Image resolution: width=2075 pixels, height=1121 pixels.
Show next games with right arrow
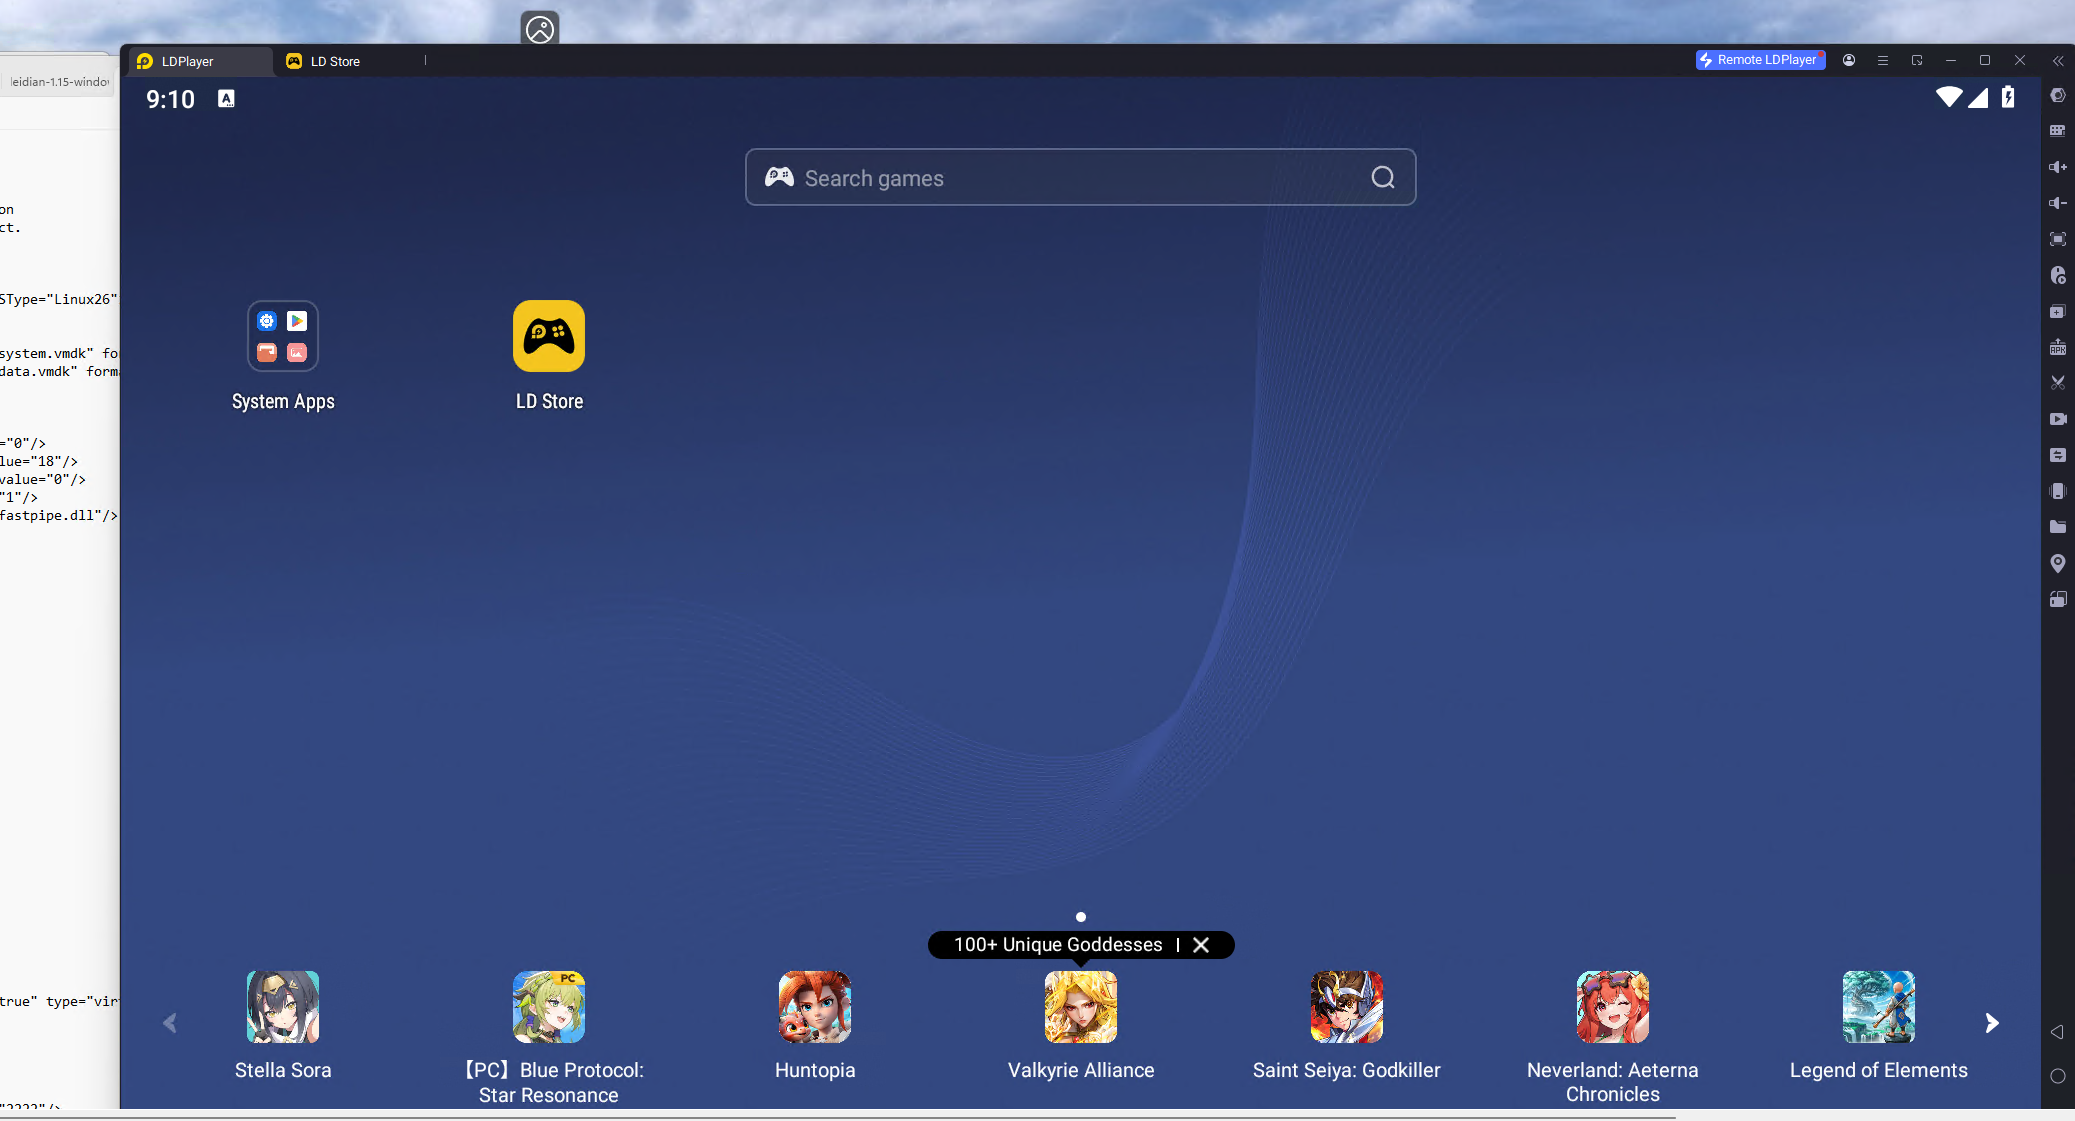pos(1991,1023)
